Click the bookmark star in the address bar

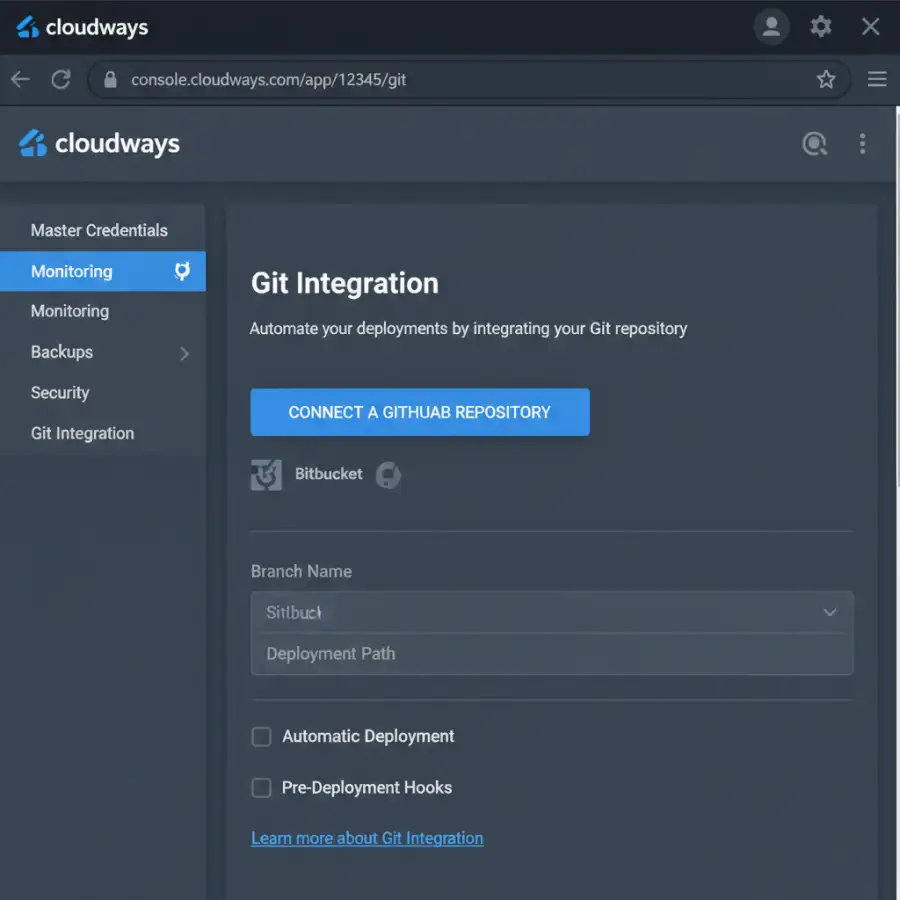click(x=826, y=79)
